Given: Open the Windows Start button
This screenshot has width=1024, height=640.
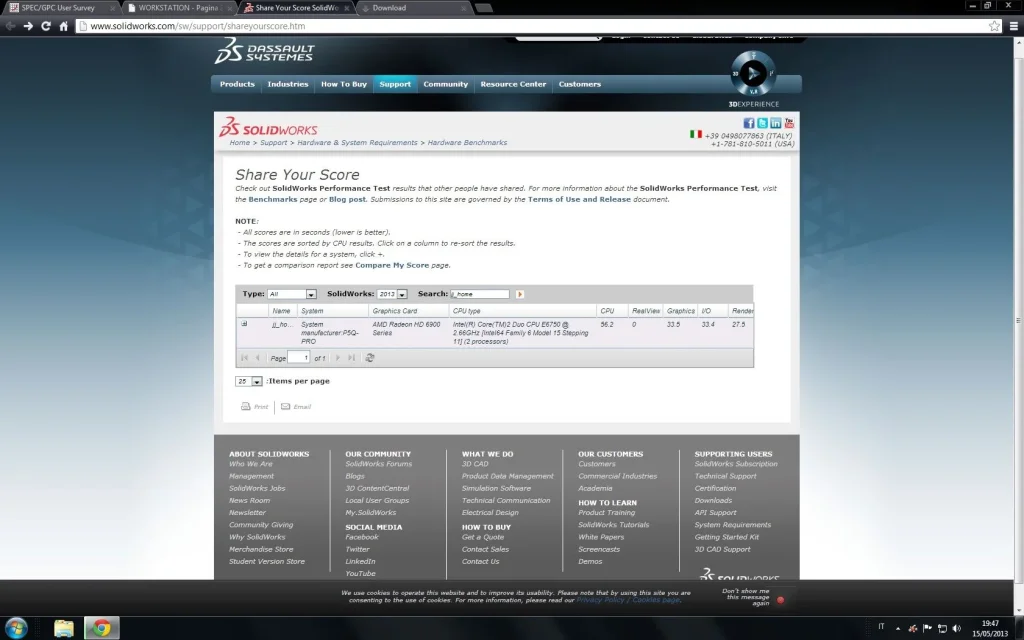Looking at the screenshot, I should tap(16, 628).
